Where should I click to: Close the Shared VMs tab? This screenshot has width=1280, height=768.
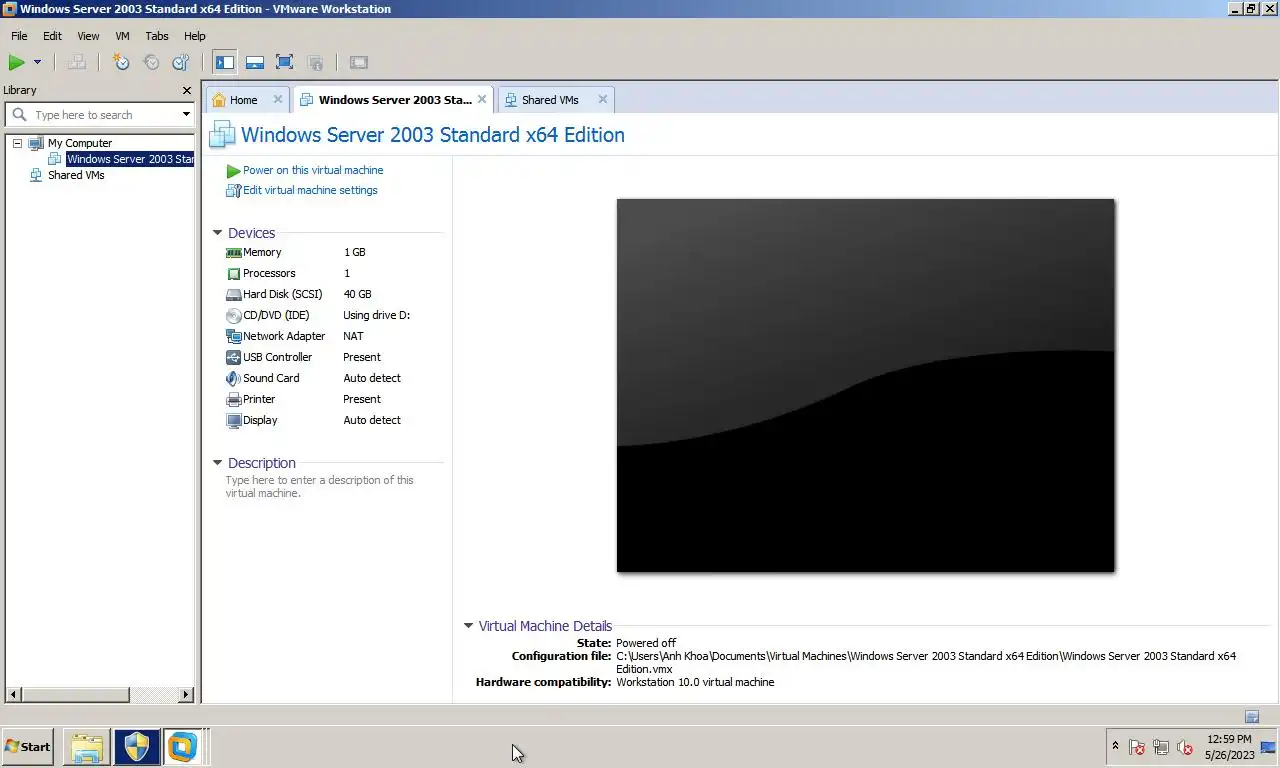click(602, 99)
